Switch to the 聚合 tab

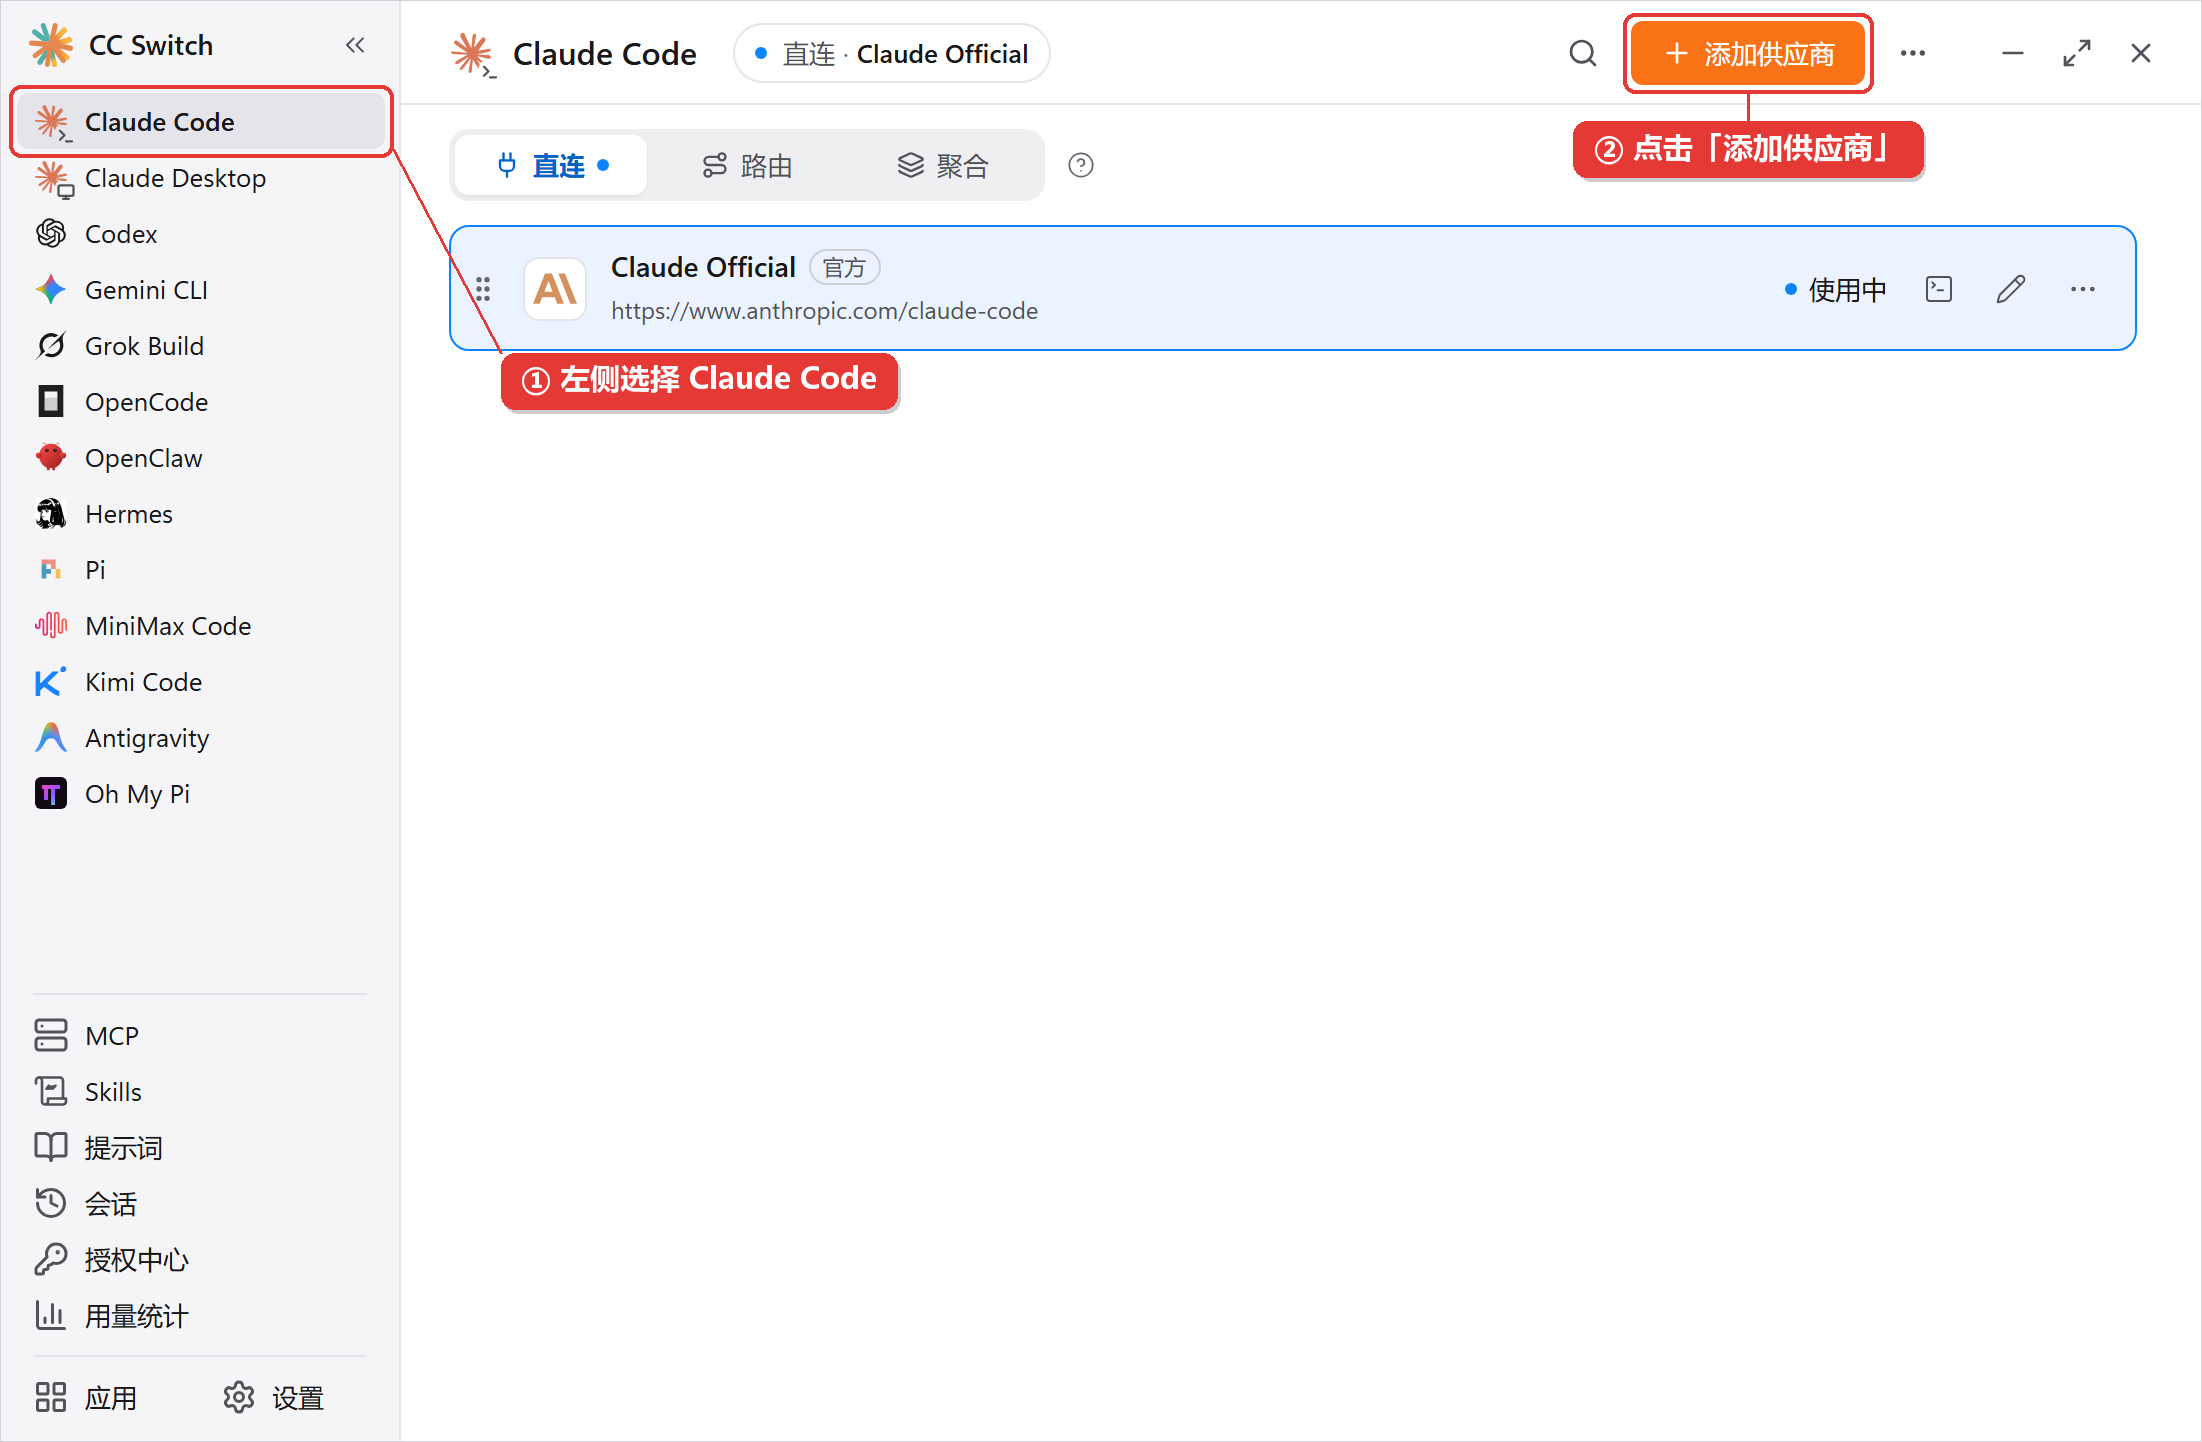(942, 165)
